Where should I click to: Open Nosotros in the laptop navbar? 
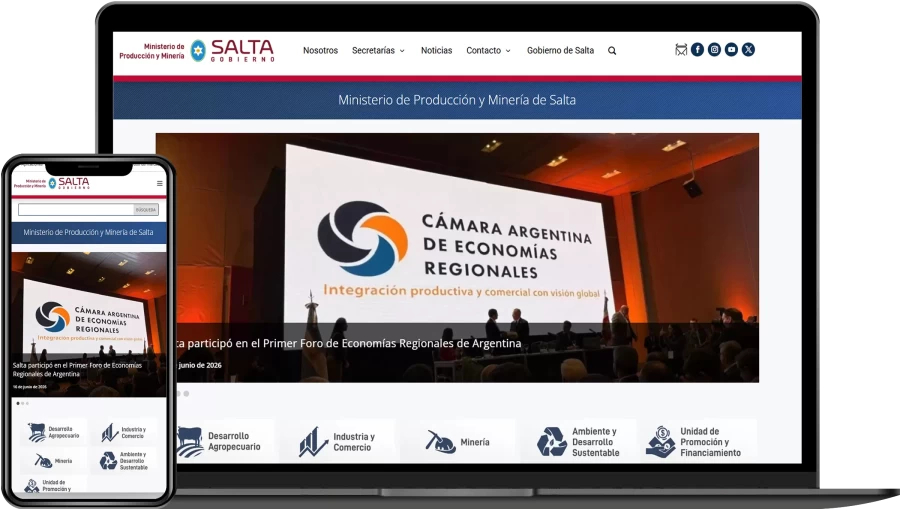320,50
